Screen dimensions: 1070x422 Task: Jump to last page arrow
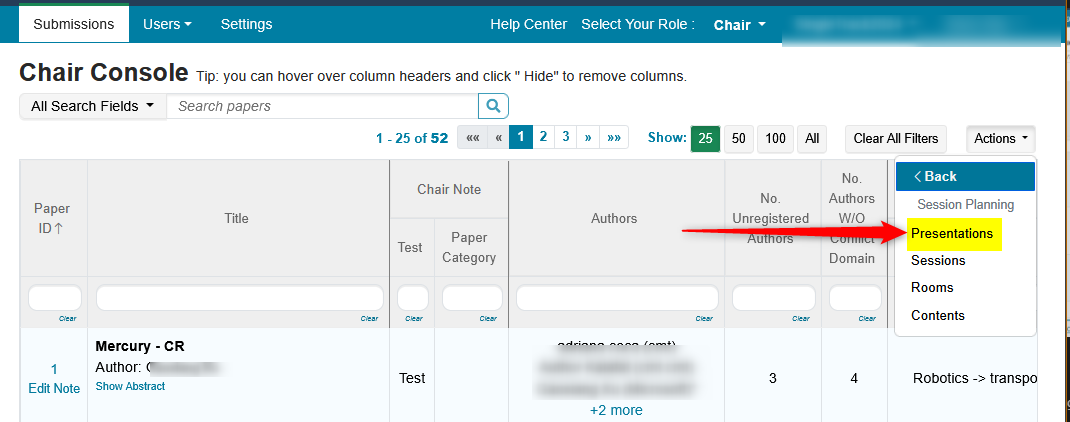pyautogui.click(x=614, y=138)
